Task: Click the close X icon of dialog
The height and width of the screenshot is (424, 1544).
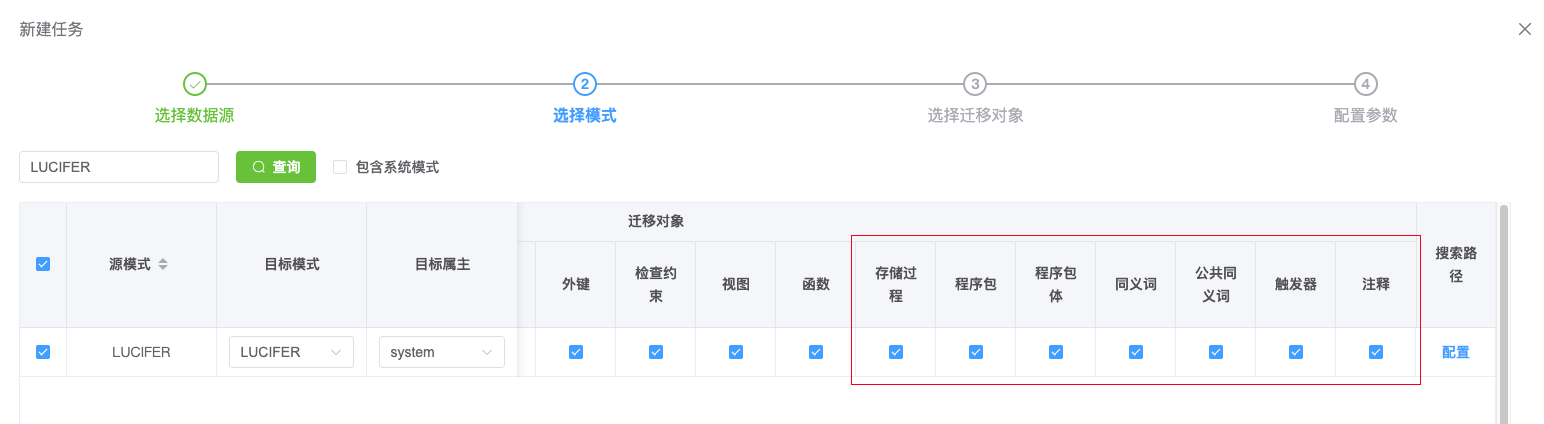Action: 1524,29
